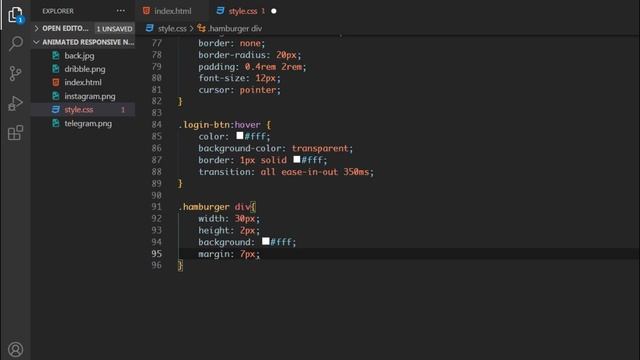The height and width of the screenshot is (360, 640).
Task: Click 'ease-in-out' in the transition line
Action: click(x=309, y=172)
